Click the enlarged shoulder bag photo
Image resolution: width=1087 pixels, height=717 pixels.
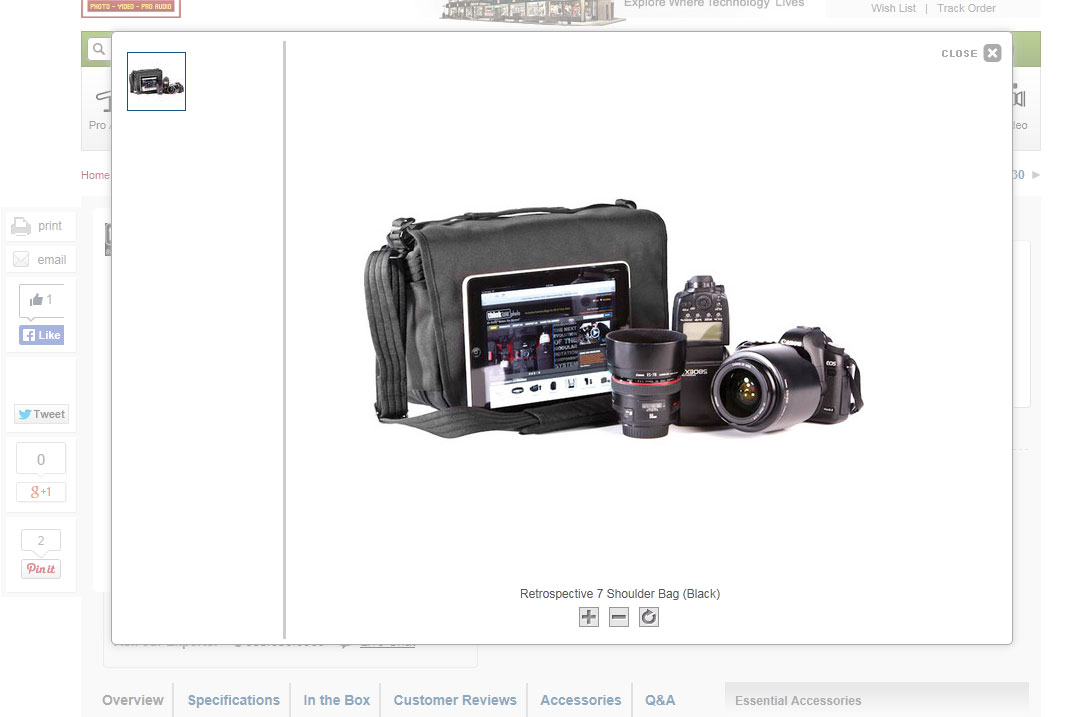pyautogui.click(x=614, y=321)
